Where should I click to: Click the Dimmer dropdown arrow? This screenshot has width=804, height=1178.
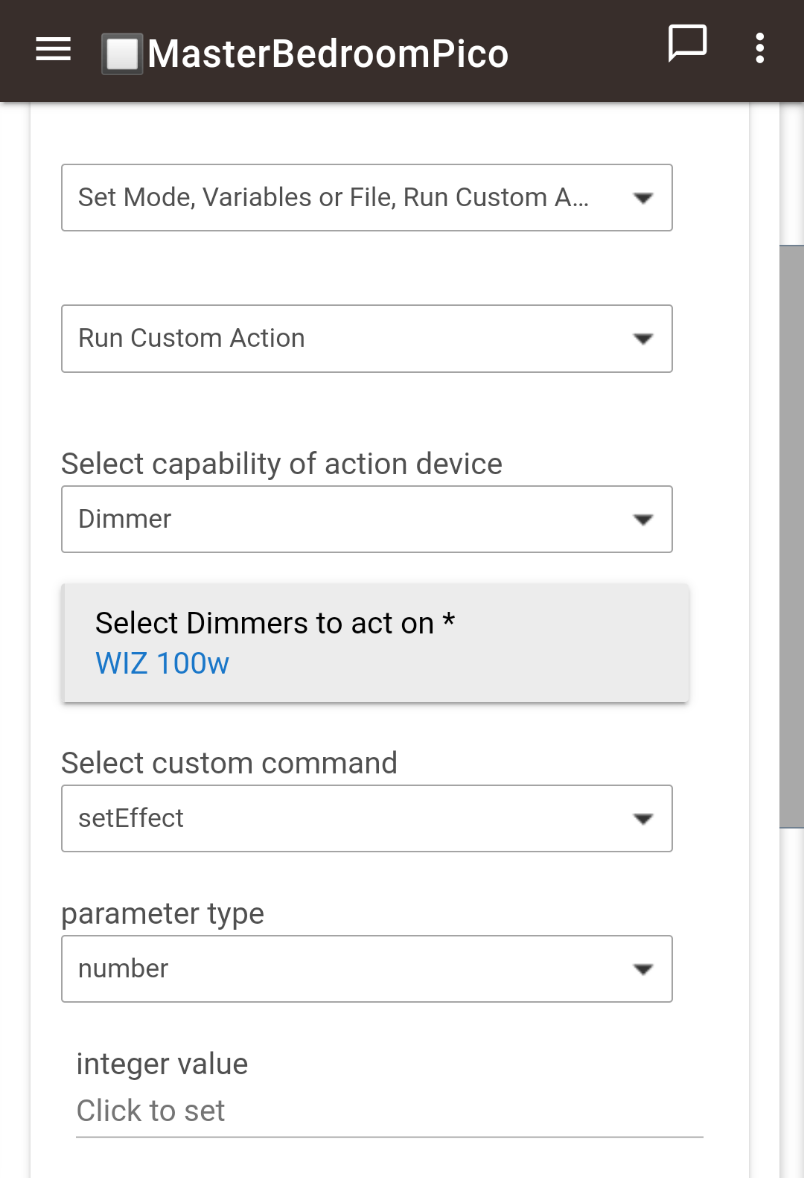(643, 520)
